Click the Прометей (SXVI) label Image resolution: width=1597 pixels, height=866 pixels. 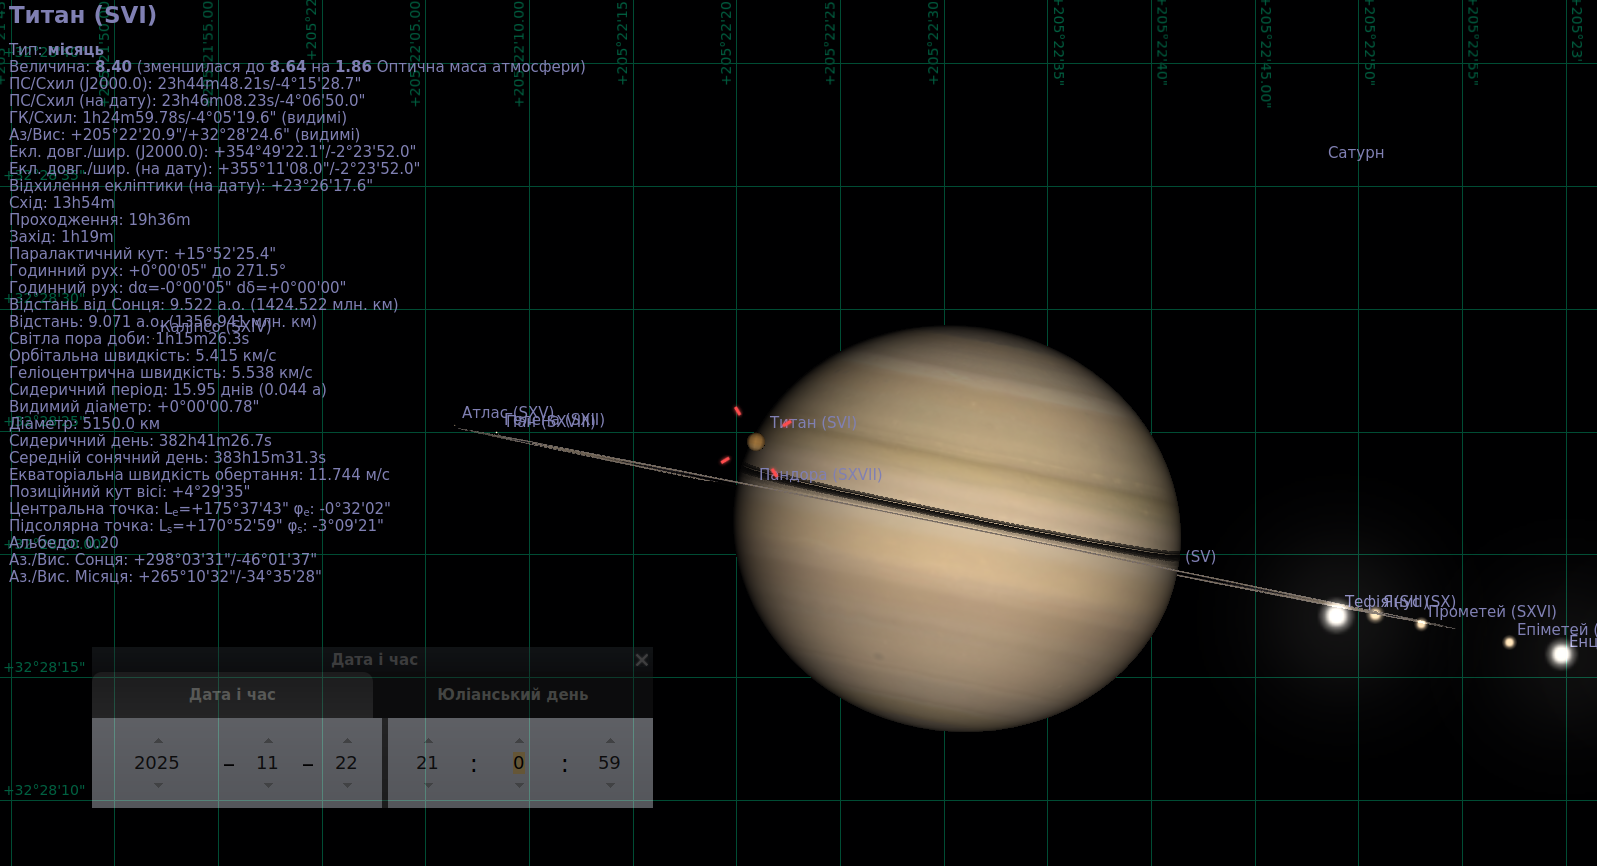point(1492,612)
